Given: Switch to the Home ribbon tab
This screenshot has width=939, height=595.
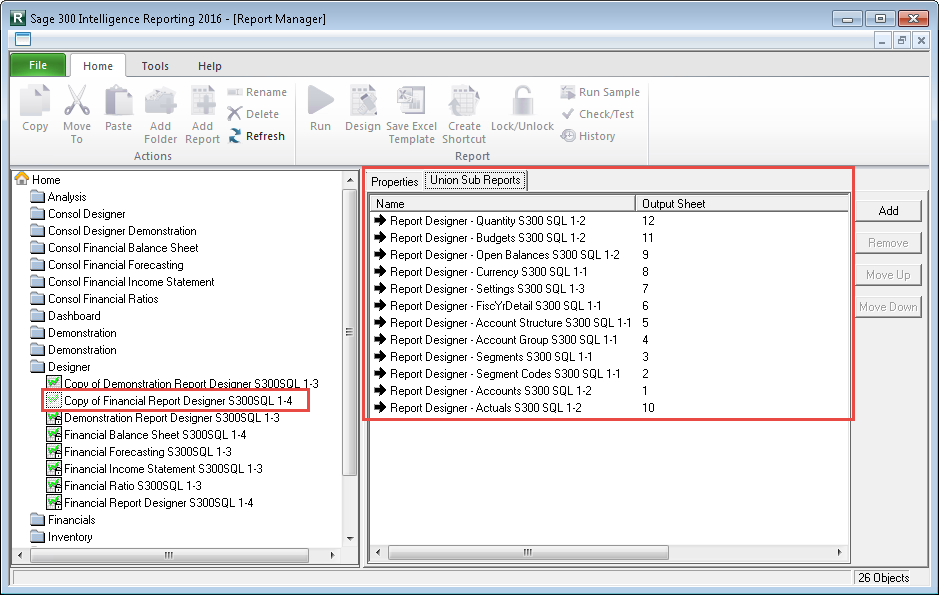Looking at the screenshot, I should (x=98, y=66).
